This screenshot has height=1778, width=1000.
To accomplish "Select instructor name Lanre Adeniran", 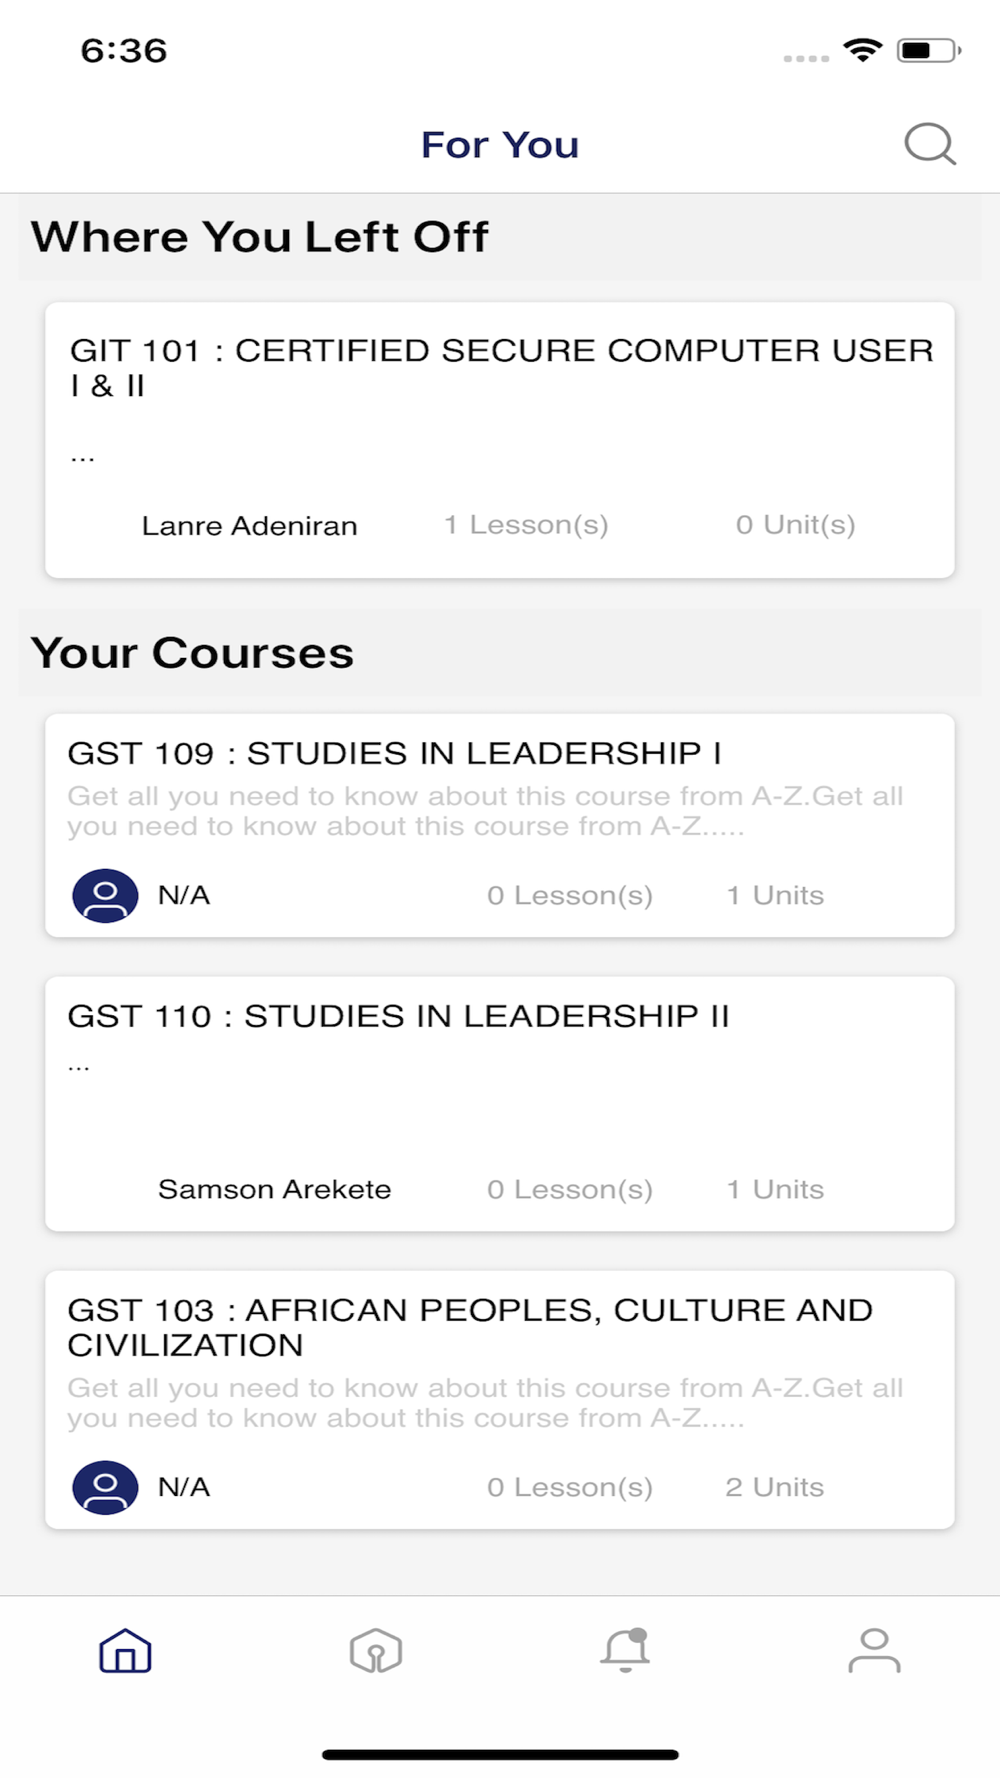I will 249,526.
